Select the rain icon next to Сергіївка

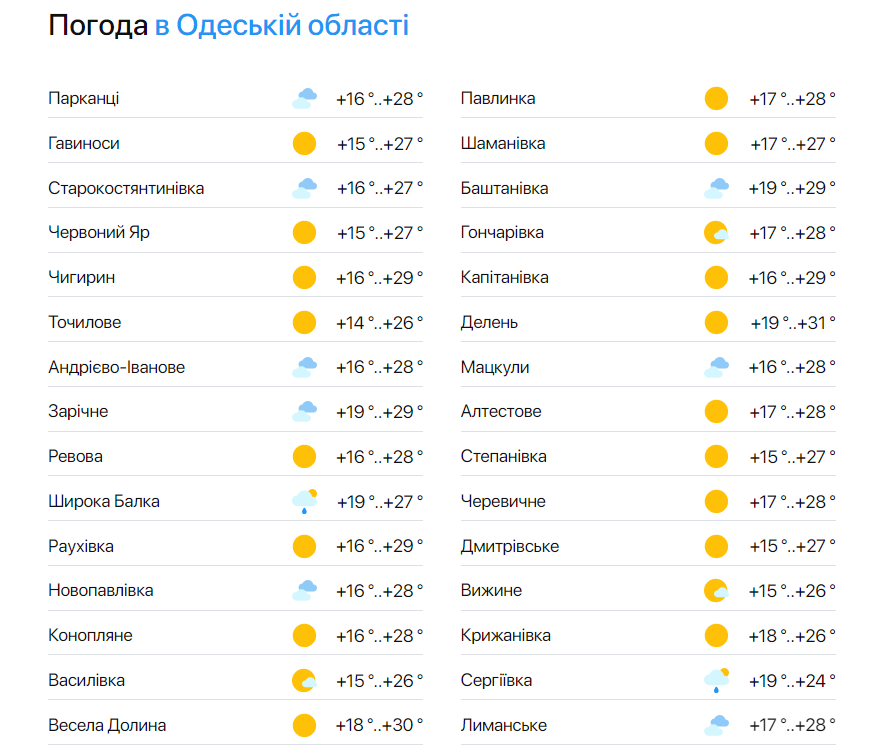click(716, 680)
